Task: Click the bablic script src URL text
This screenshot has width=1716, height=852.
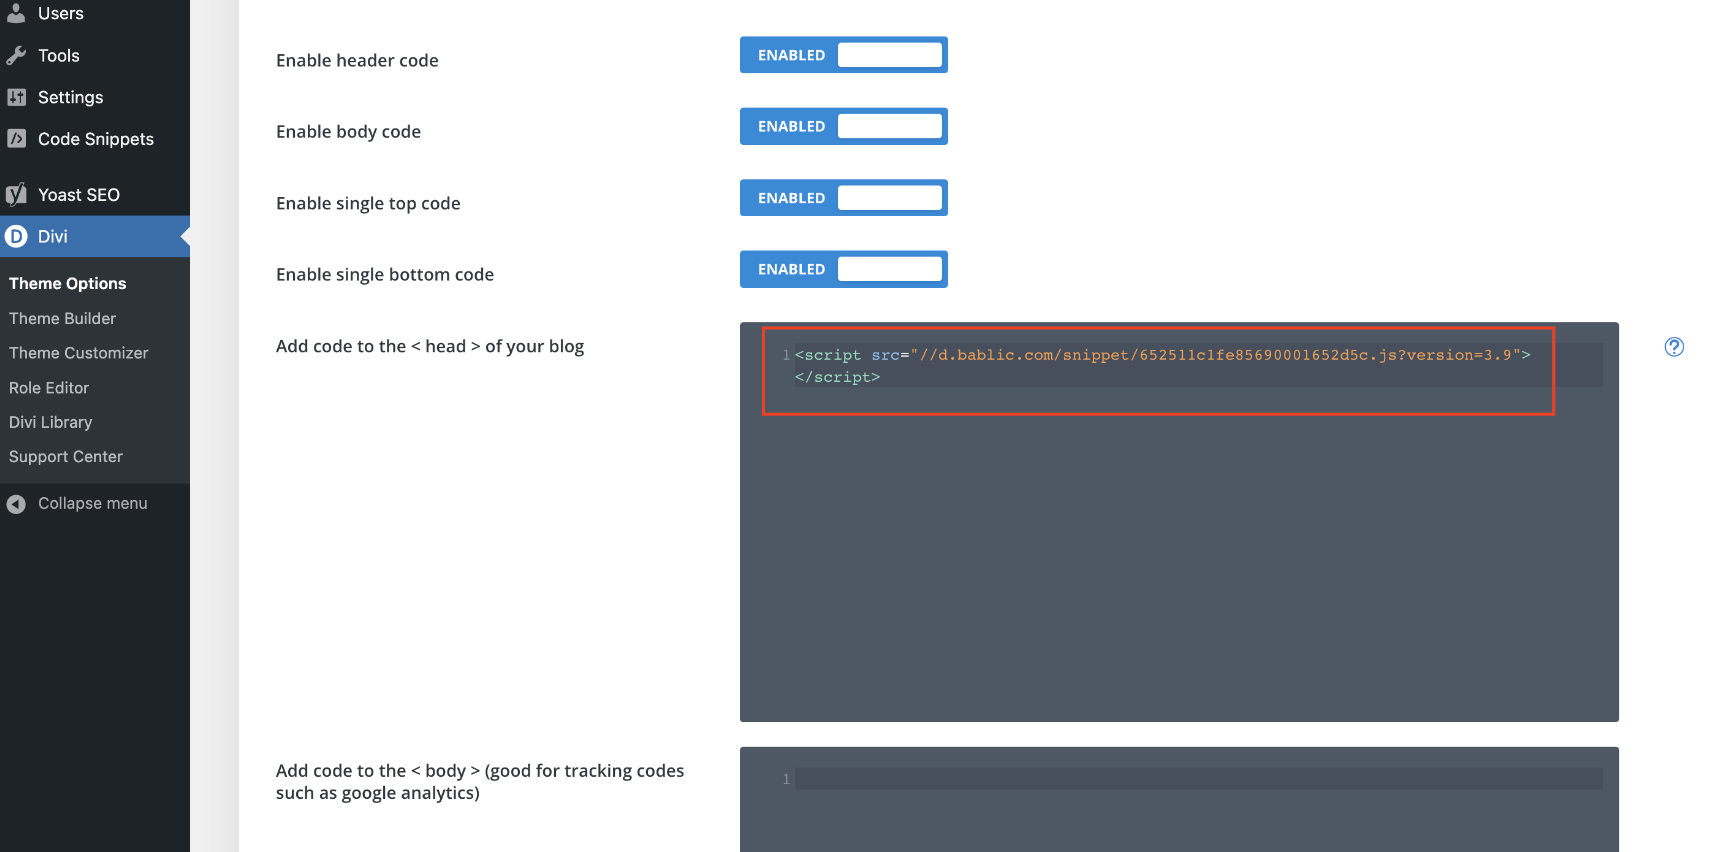Action: tap(1215, 355)
